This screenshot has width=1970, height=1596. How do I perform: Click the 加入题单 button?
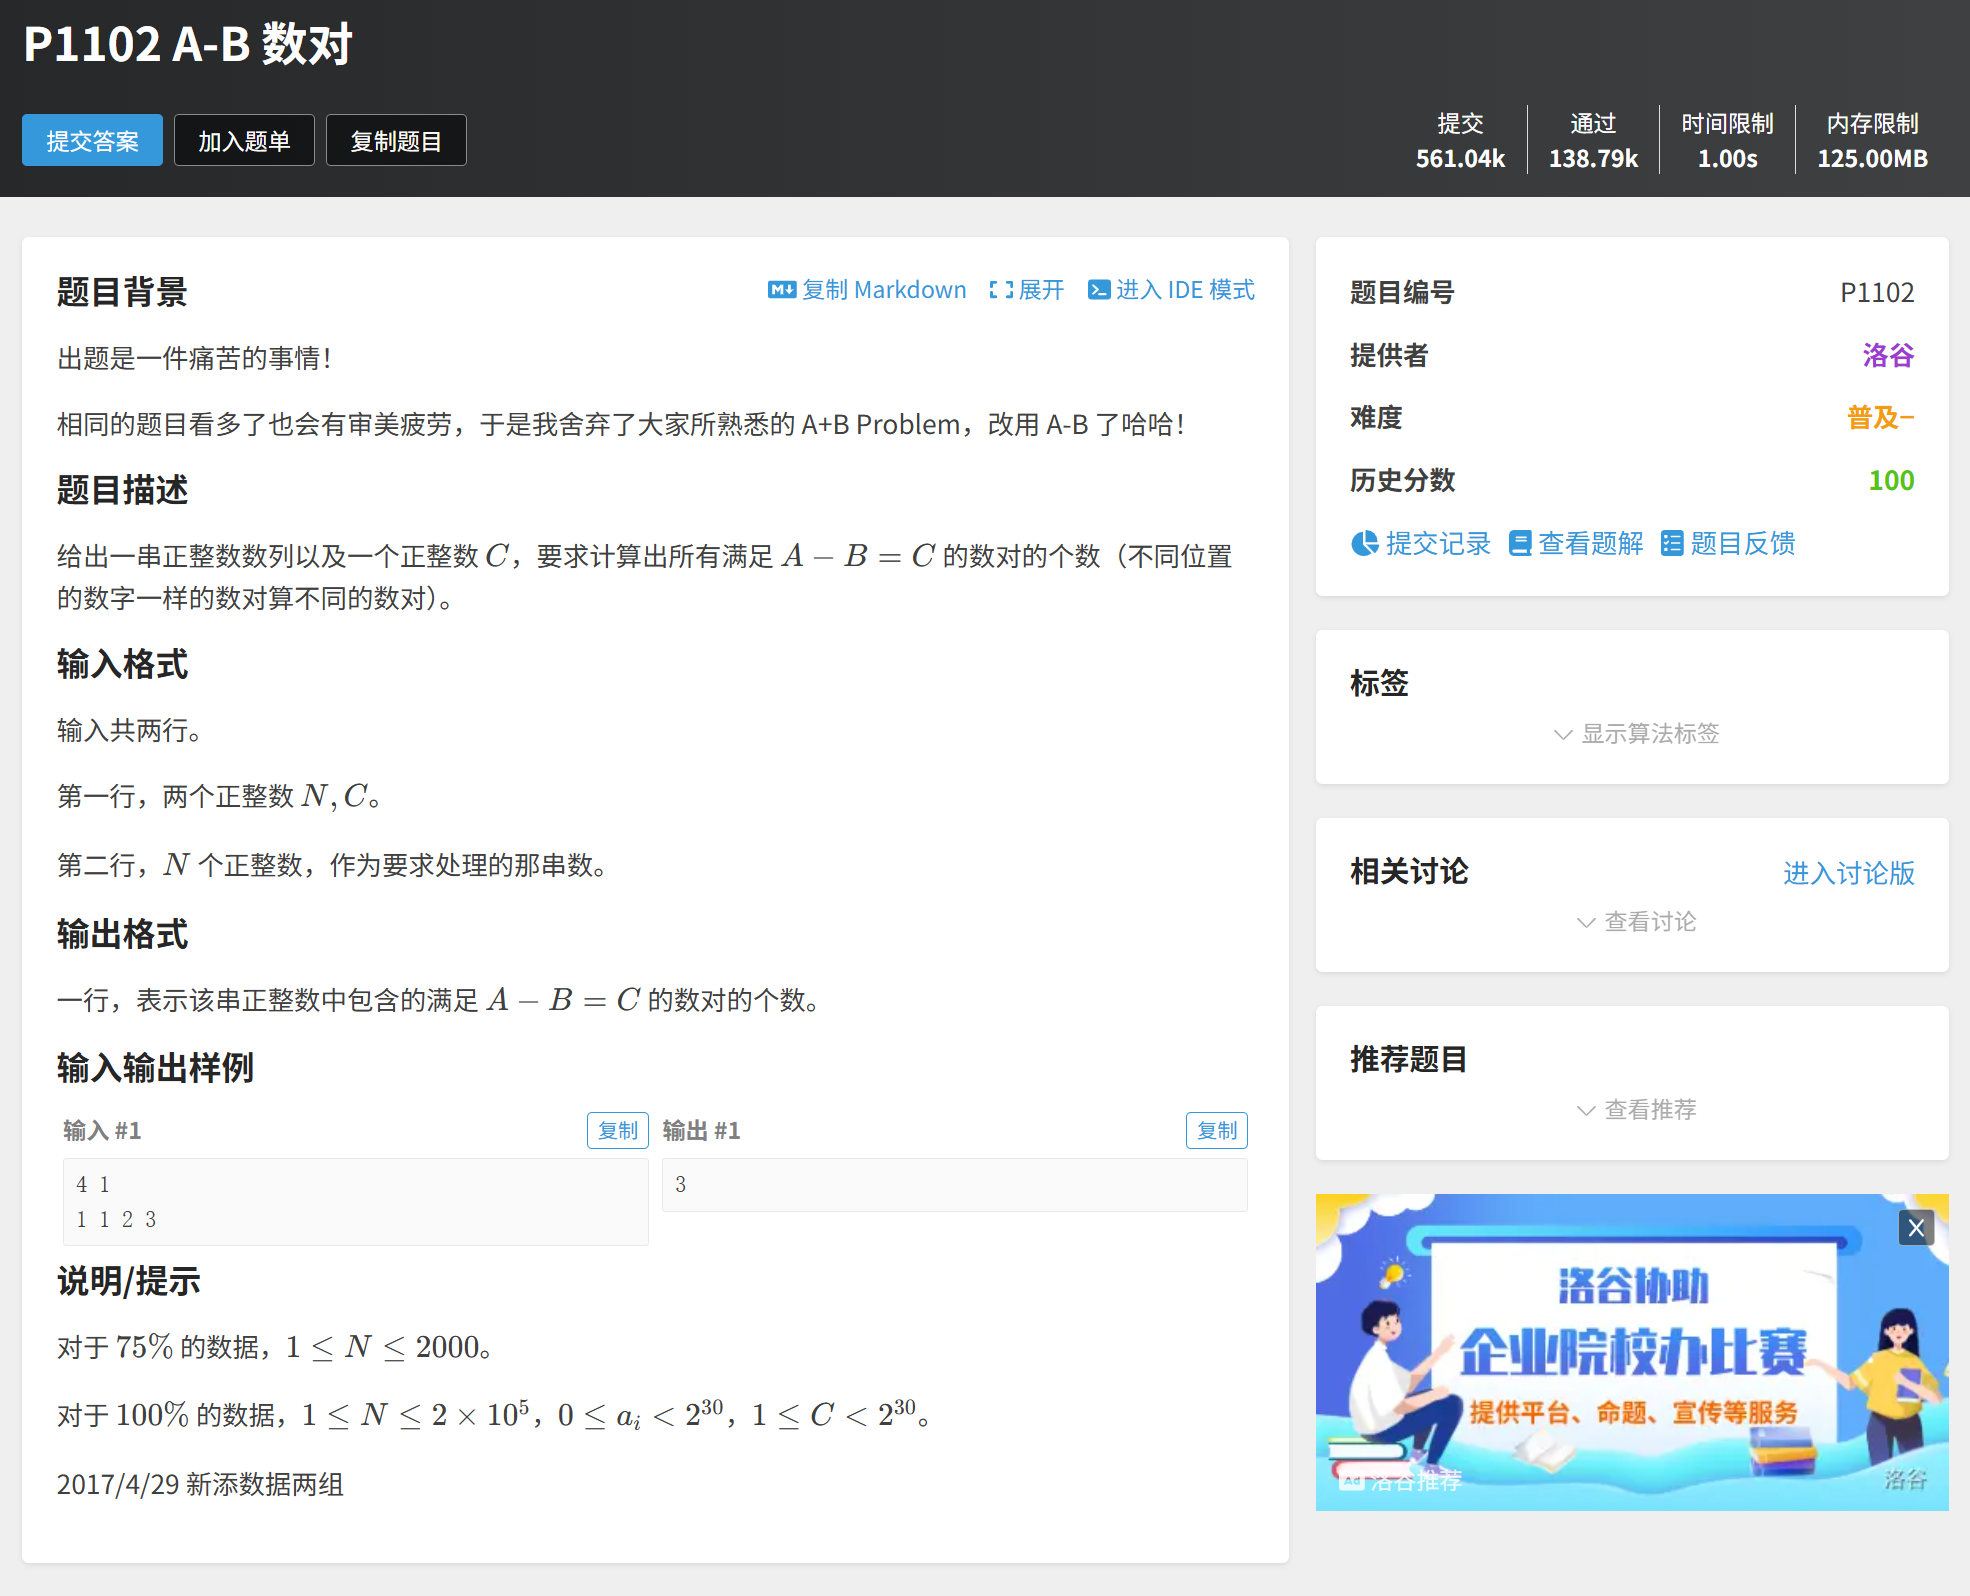244,141
